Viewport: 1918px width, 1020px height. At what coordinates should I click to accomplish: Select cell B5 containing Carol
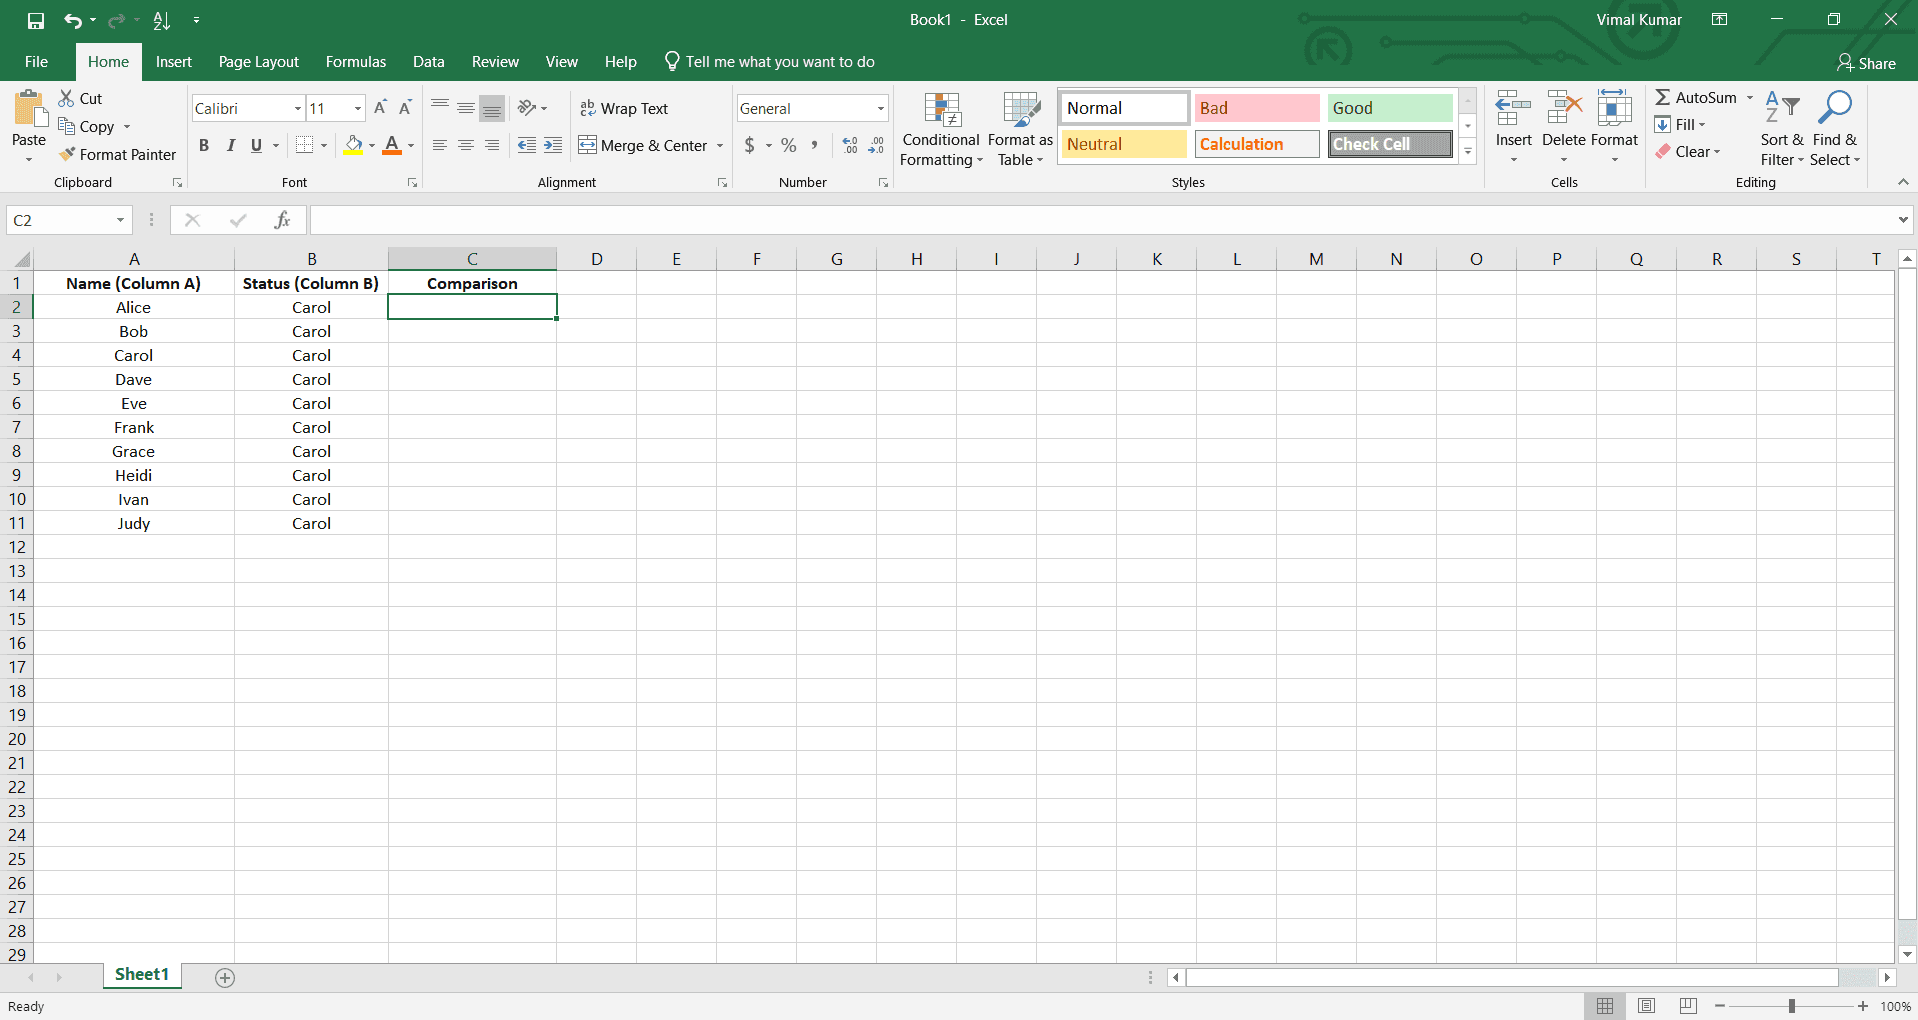[x=311, y=379]
